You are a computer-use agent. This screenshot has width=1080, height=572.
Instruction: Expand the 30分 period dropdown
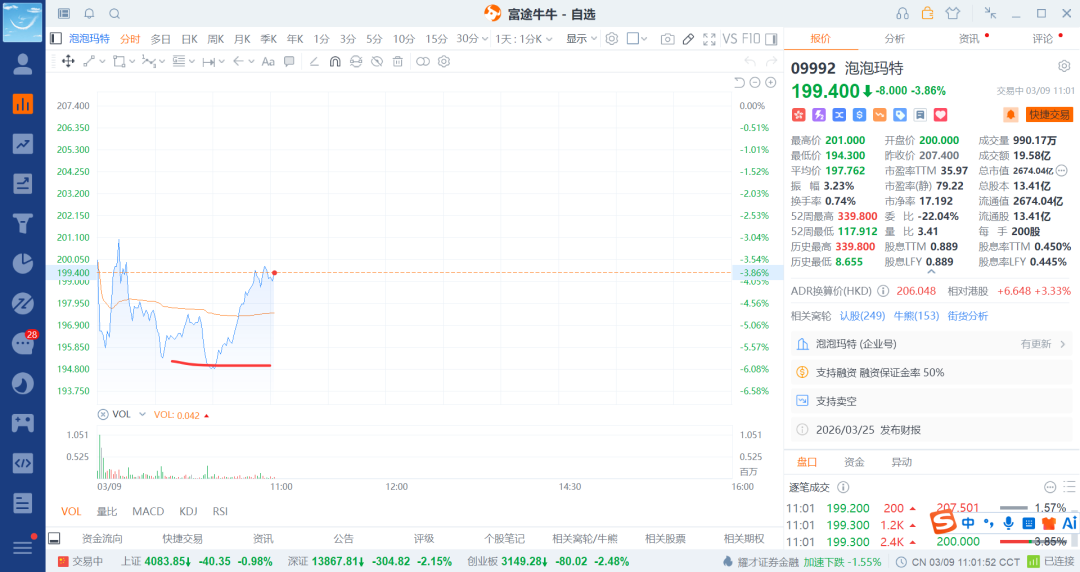(472, 39)
